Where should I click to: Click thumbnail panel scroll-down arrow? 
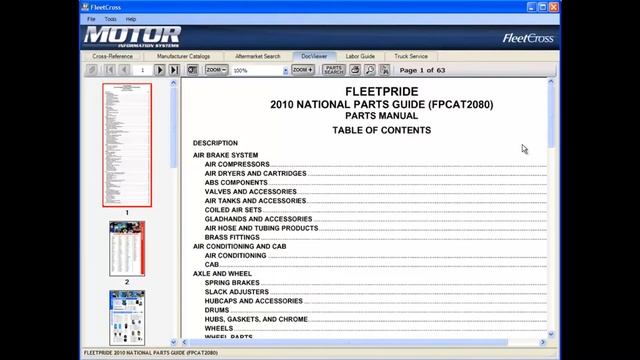click(173, 342)
